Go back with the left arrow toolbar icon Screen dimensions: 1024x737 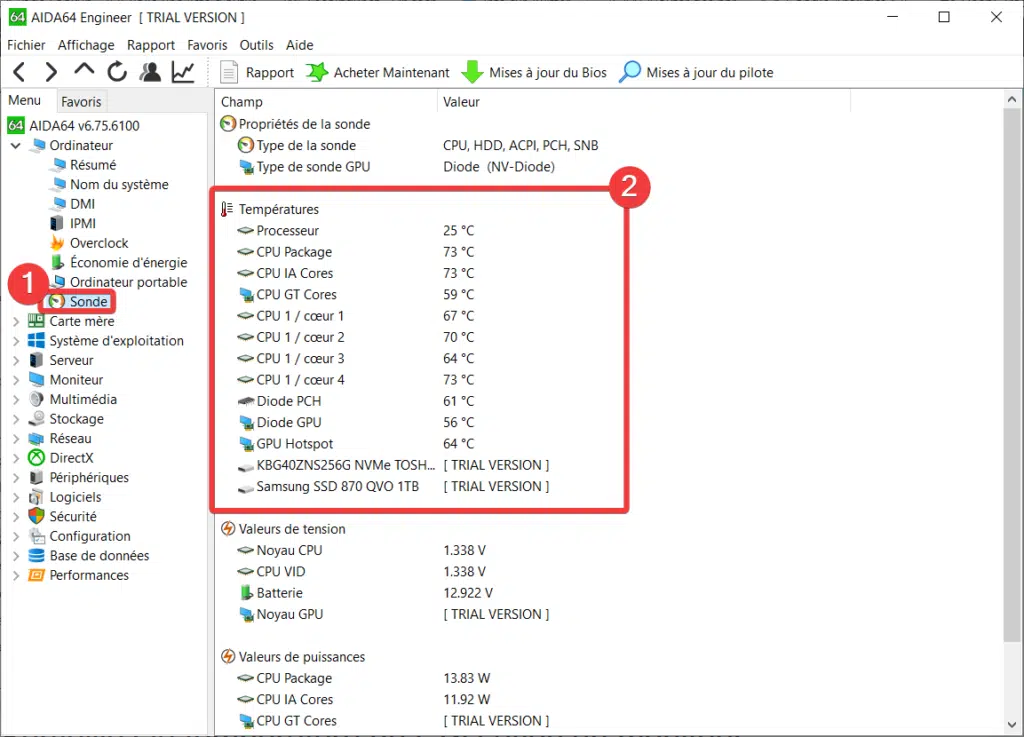point(20,72)
